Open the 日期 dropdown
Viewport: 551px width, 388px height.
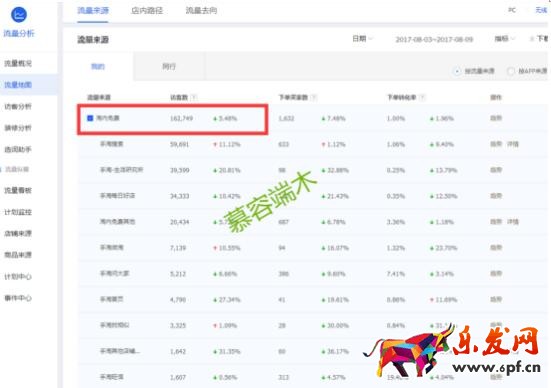click(x=362, y=39)
